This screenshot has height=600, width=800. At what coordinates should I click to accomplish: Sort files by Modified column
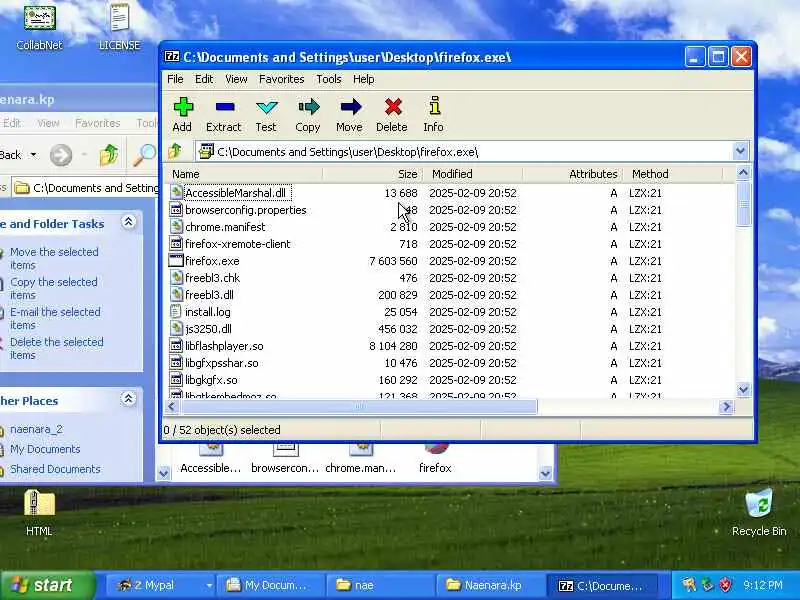pyautogui.click(x=472, y=174)
